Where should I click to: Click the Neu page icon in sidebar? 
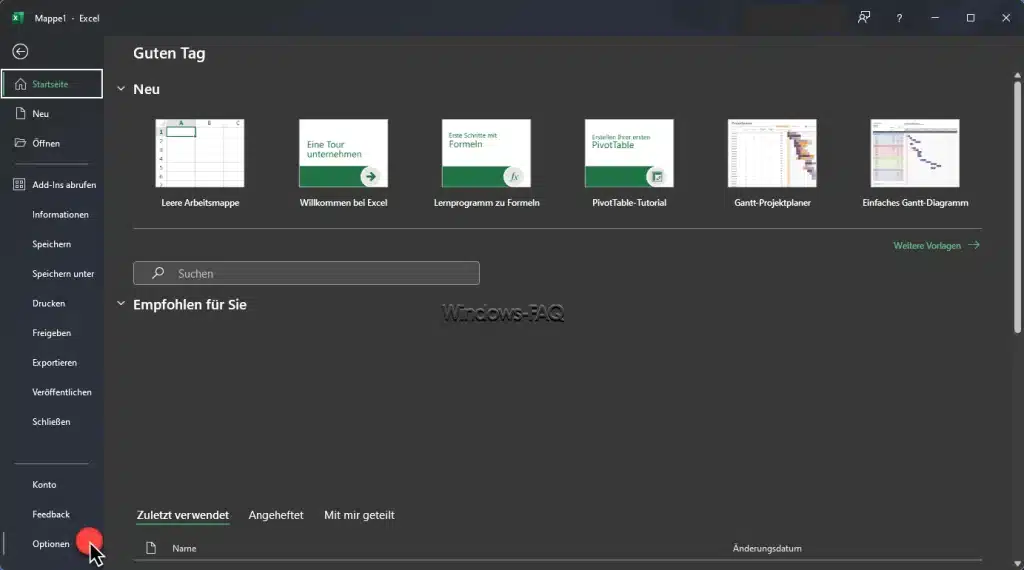pyautogui.click(x=20, y=114)
